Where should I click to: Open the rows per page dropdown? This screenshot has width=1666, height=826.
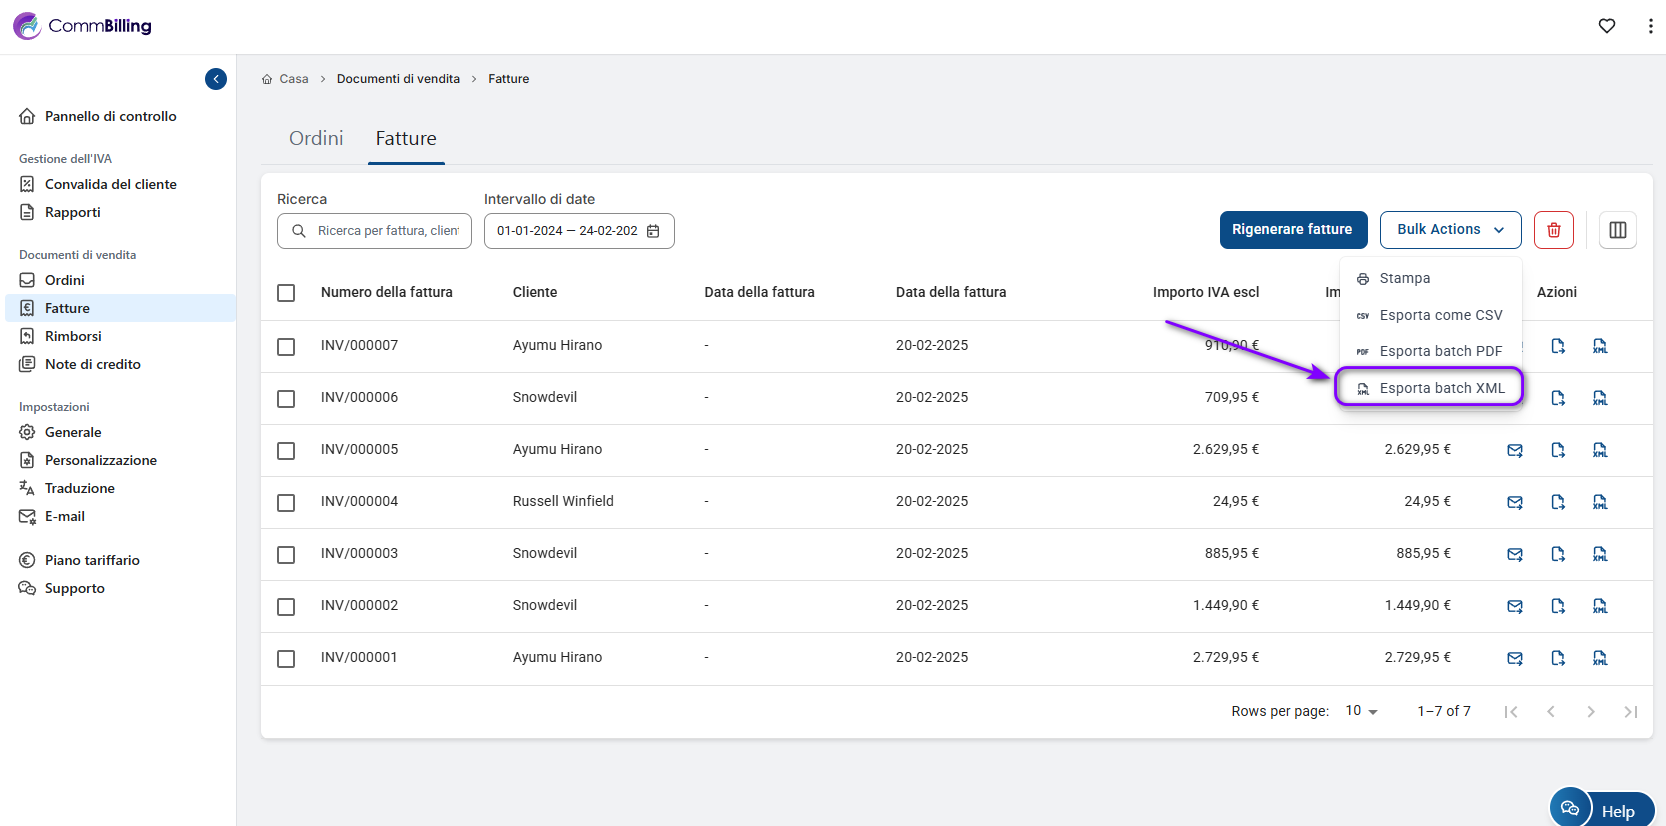point(1361,711)
